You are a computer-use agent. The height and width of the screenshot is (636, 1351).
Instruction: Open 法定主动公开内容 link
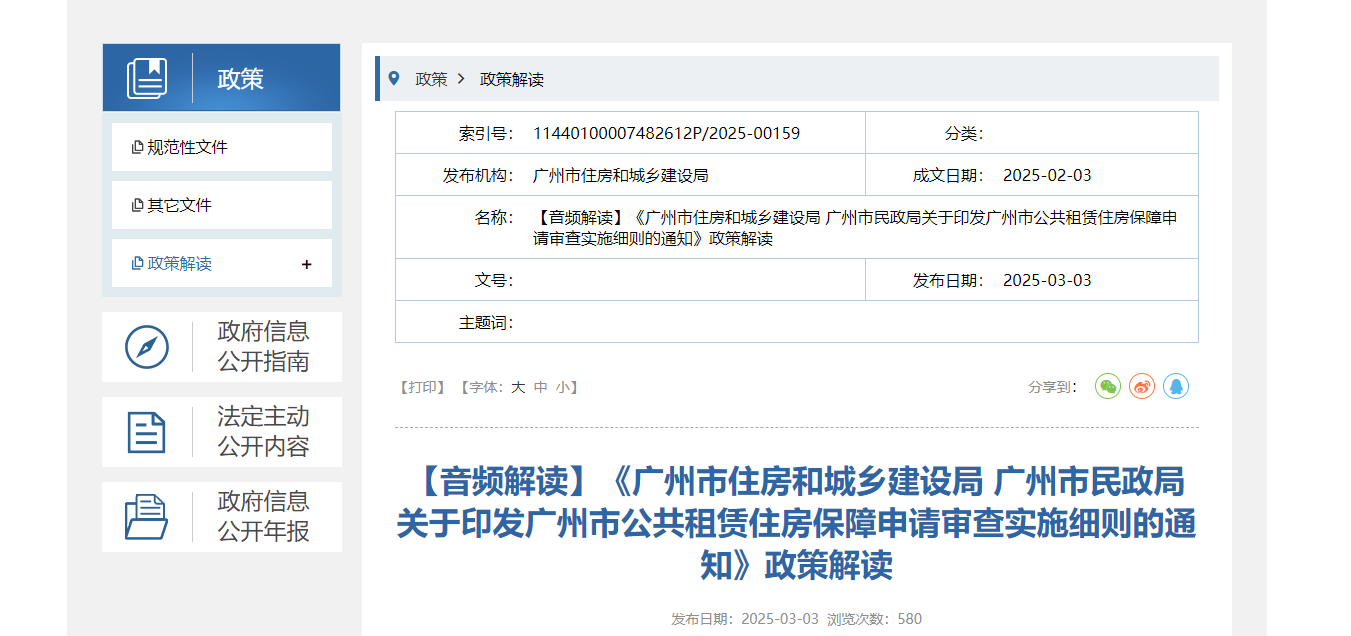pyautogui.click(x=264, y=431)
